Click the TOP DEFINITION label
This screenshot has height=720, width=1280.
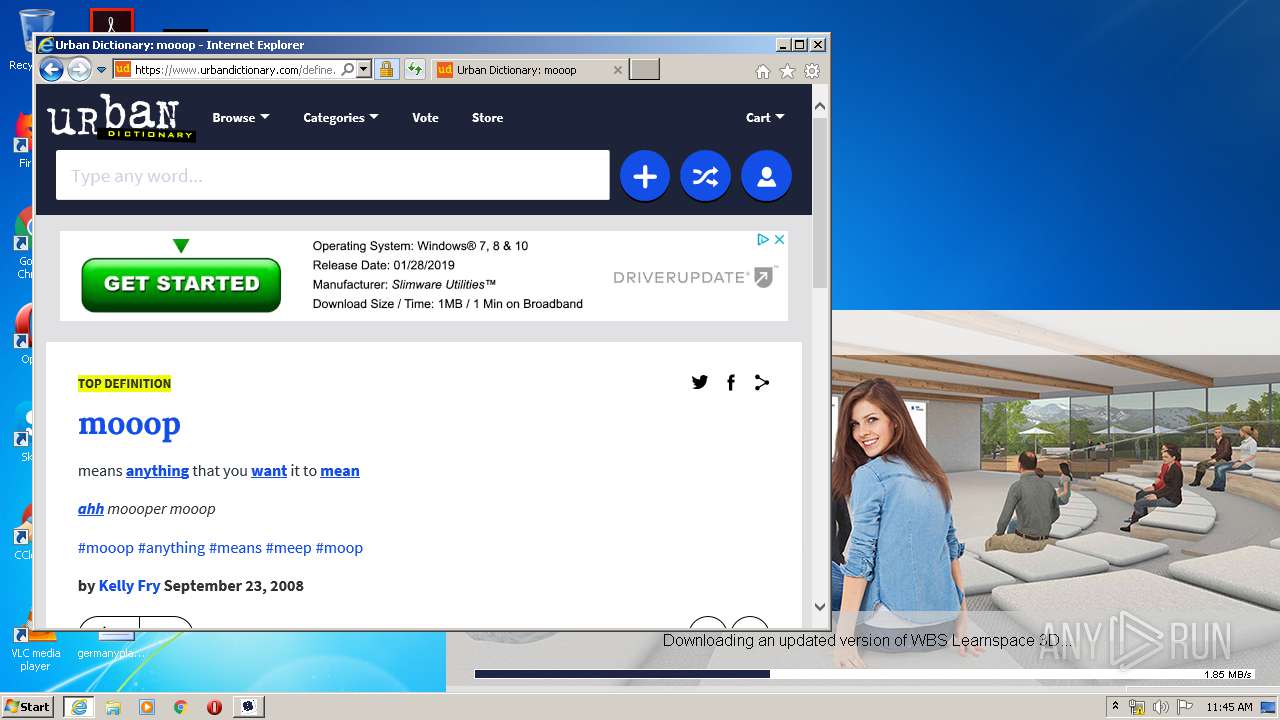[124, 384]
